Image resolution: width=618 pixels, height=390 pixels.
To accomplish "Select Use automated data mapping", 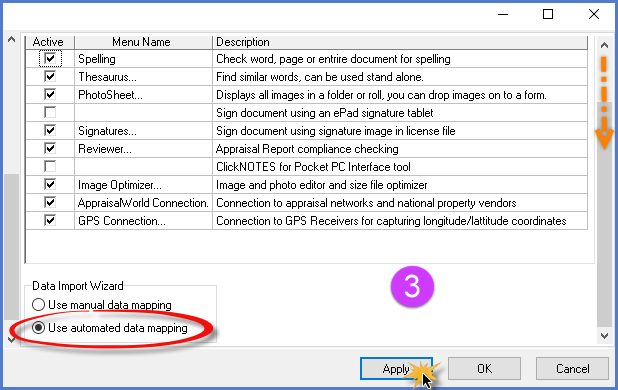I will [110, 328].
